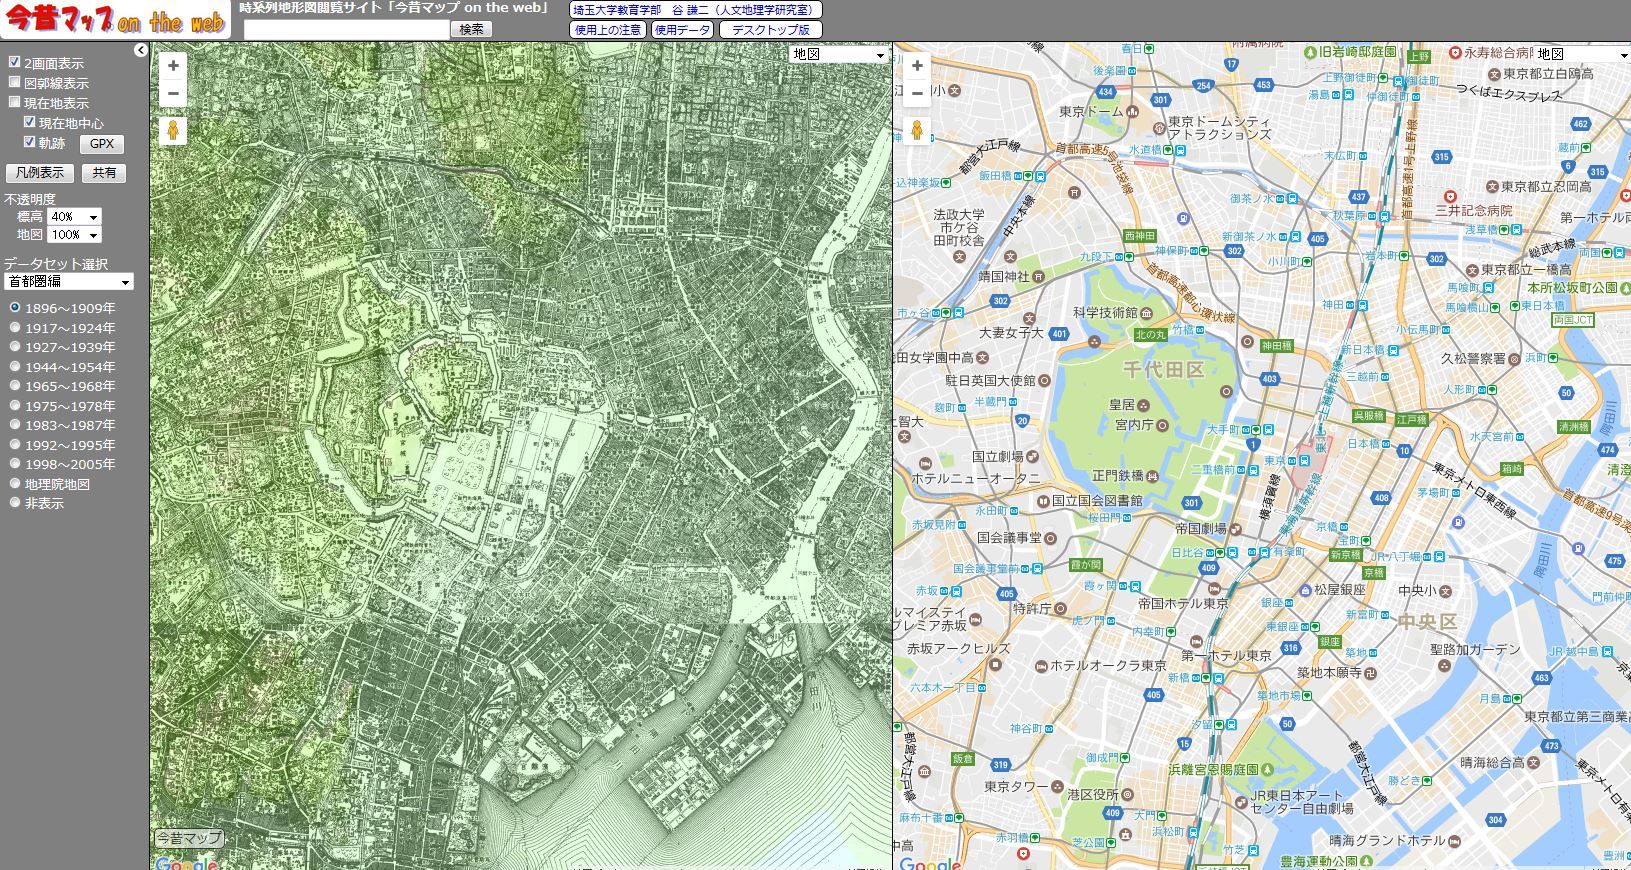The width and height of the screenshot is (1631, 870).
Task: Open the 地図 opacity 100% dropdown
Action: [75, 235]
